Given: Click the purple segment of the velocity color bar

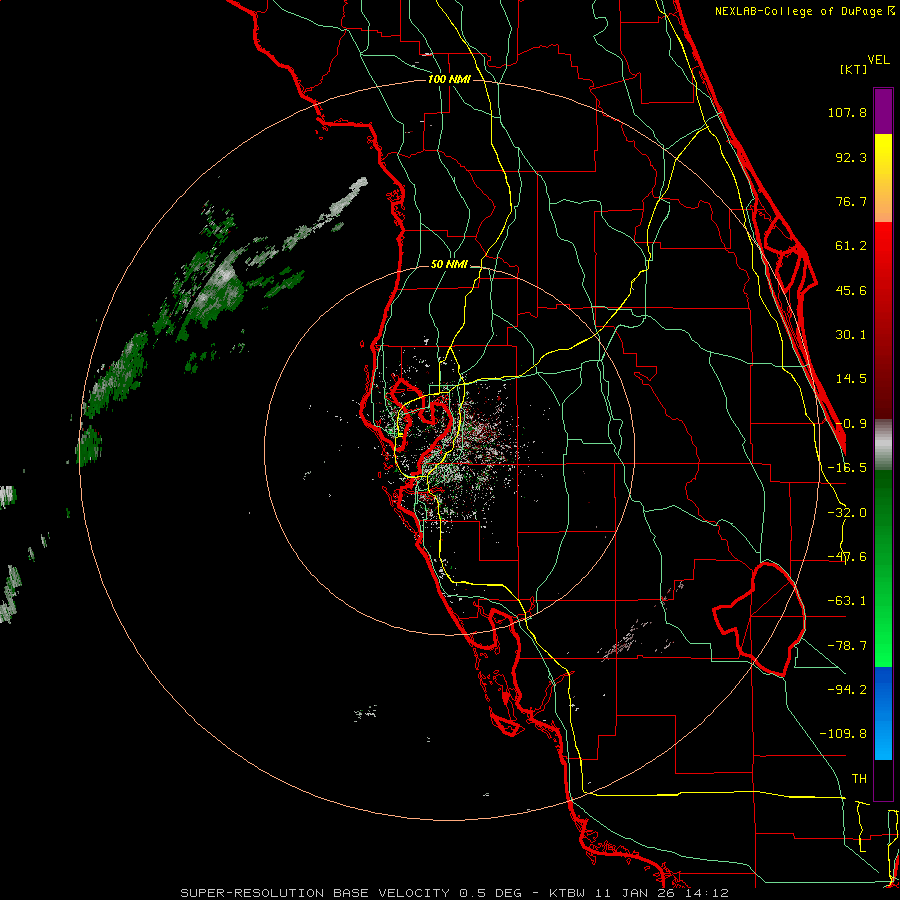Looking at the screenshot, I should 883,111.
